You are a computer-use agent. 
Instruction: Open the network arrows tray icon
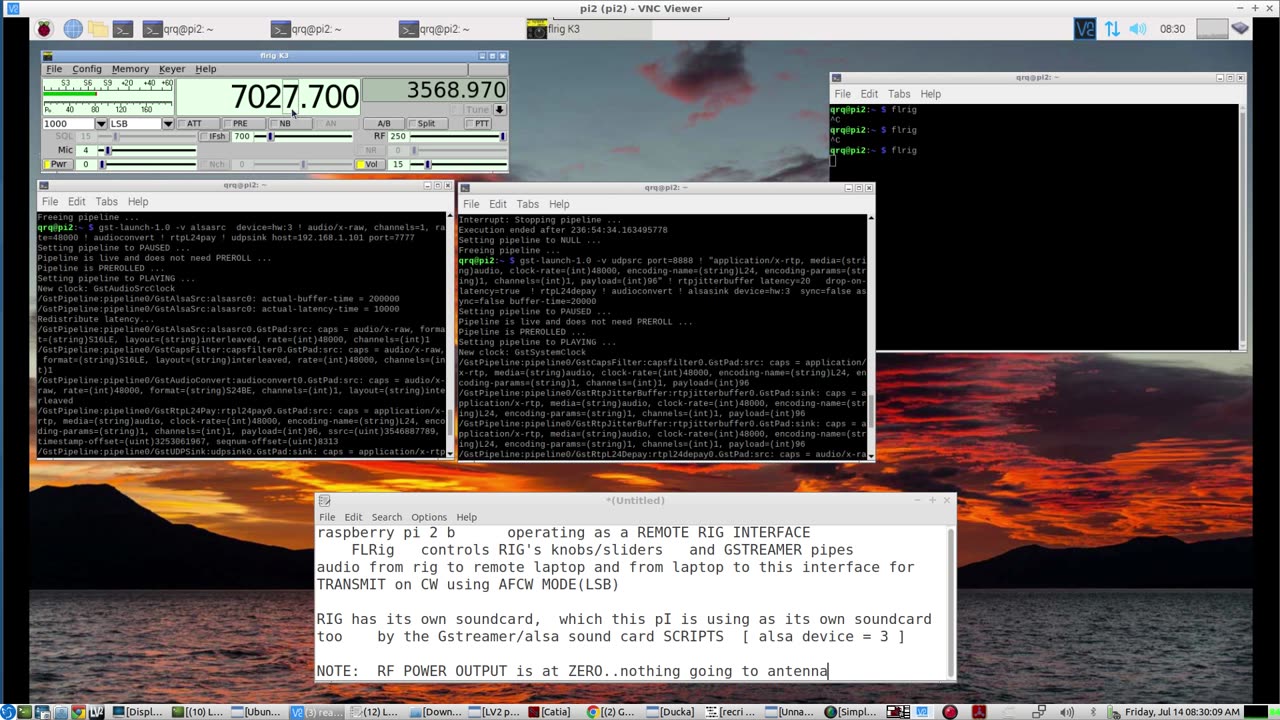1112,29
